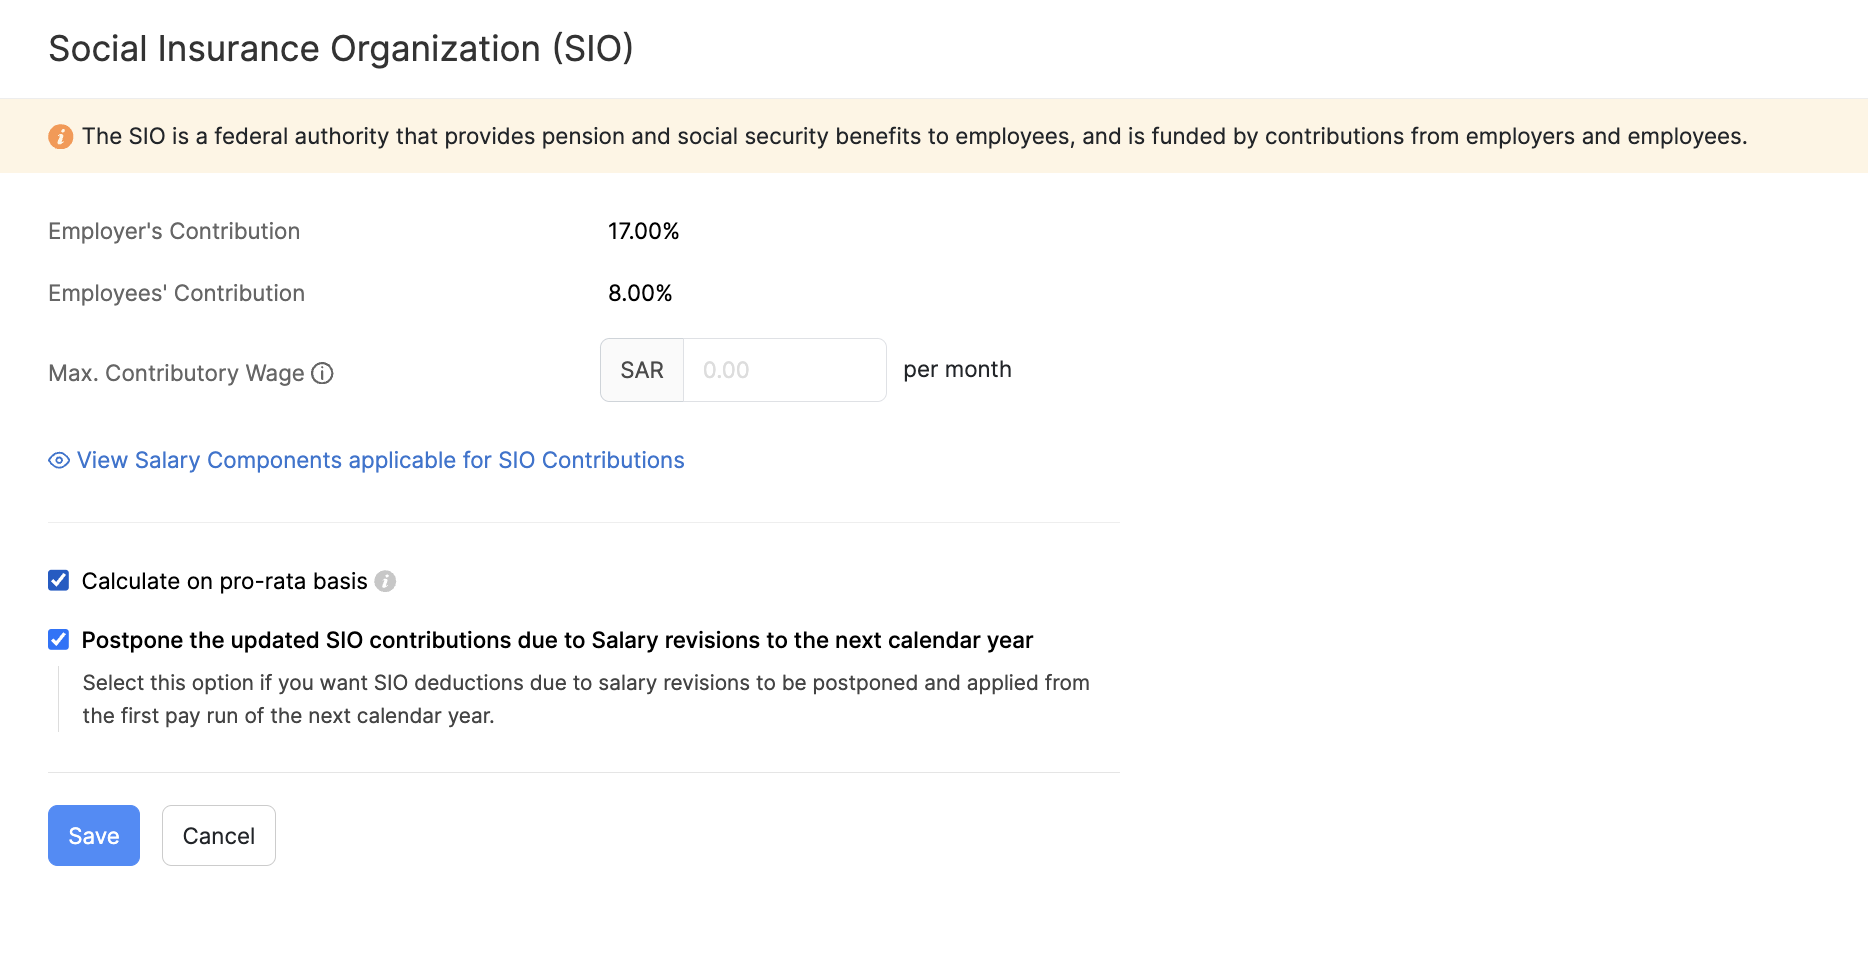Image resolution: width=1868 pixels, height=968 pixels.
Task: Click the SIO federal authority banner message
Action: pyautogui.click(x=914, y=136)
